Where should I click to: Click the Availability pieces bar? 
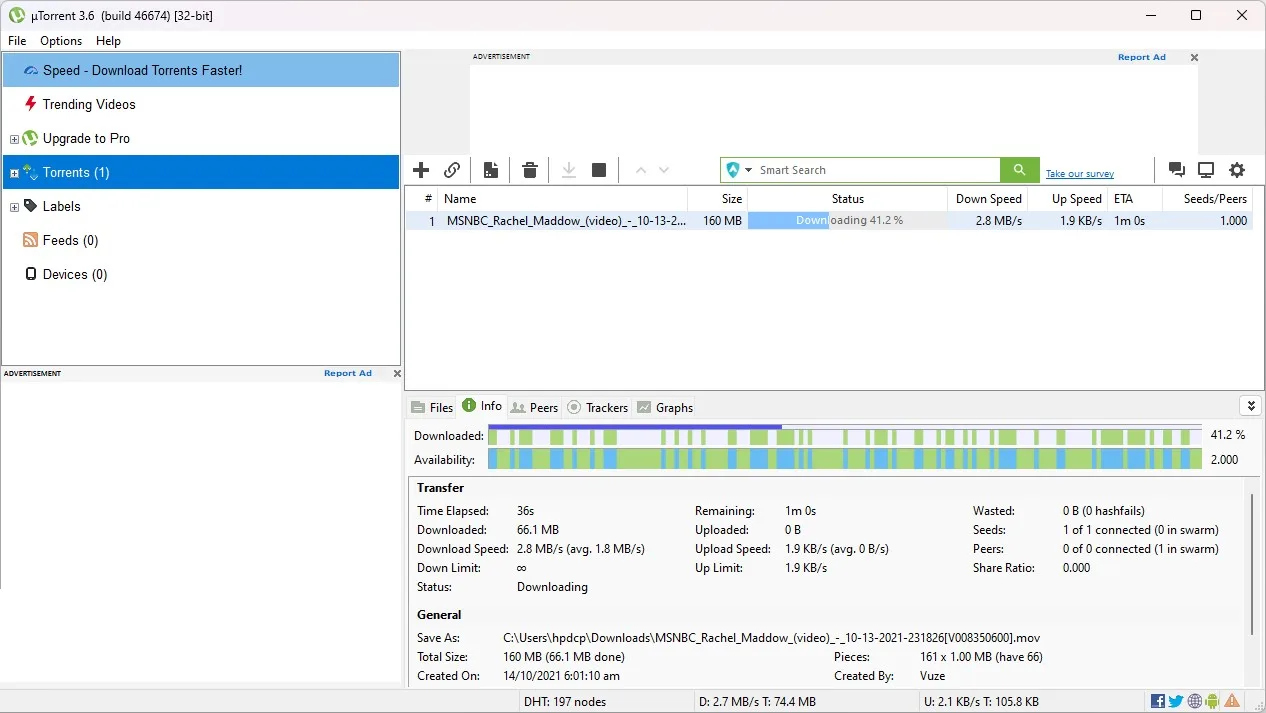point(845,460)
